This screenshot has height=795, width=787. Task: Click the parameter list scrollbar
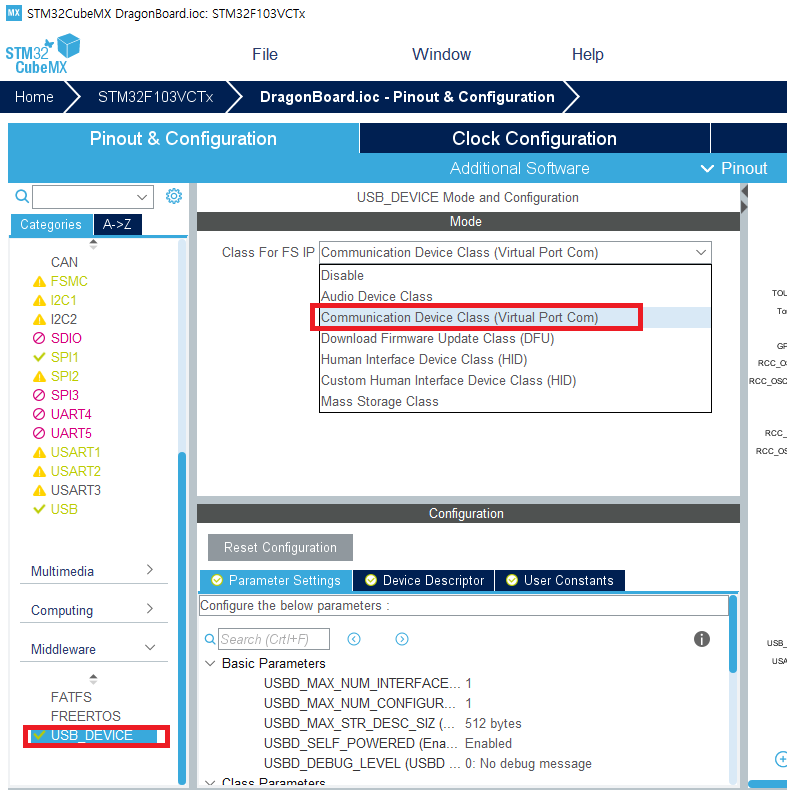[x=733, y=635]
